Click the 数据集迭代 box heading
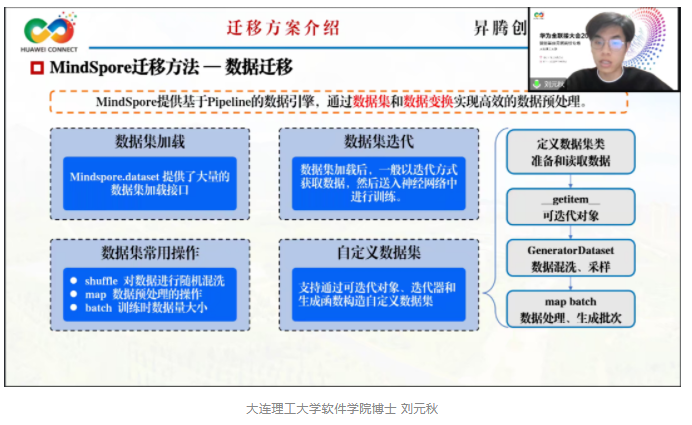This screenshot has height=425, width=692. tap(372, 140)
